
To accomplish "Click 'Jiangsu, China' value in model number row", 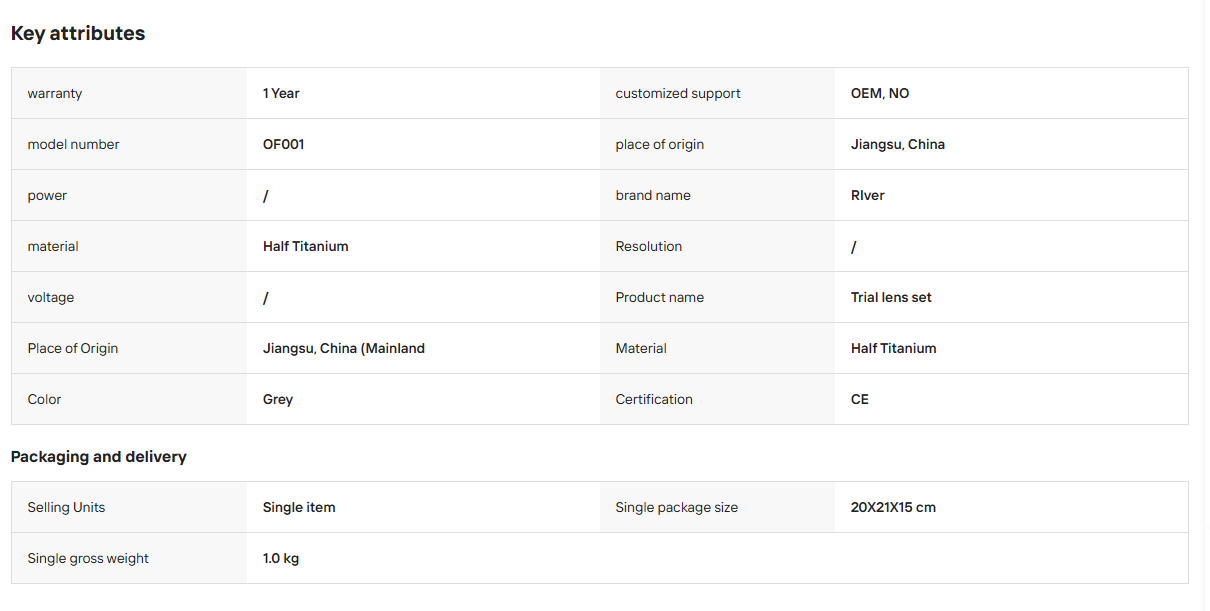I will [898, 144].
